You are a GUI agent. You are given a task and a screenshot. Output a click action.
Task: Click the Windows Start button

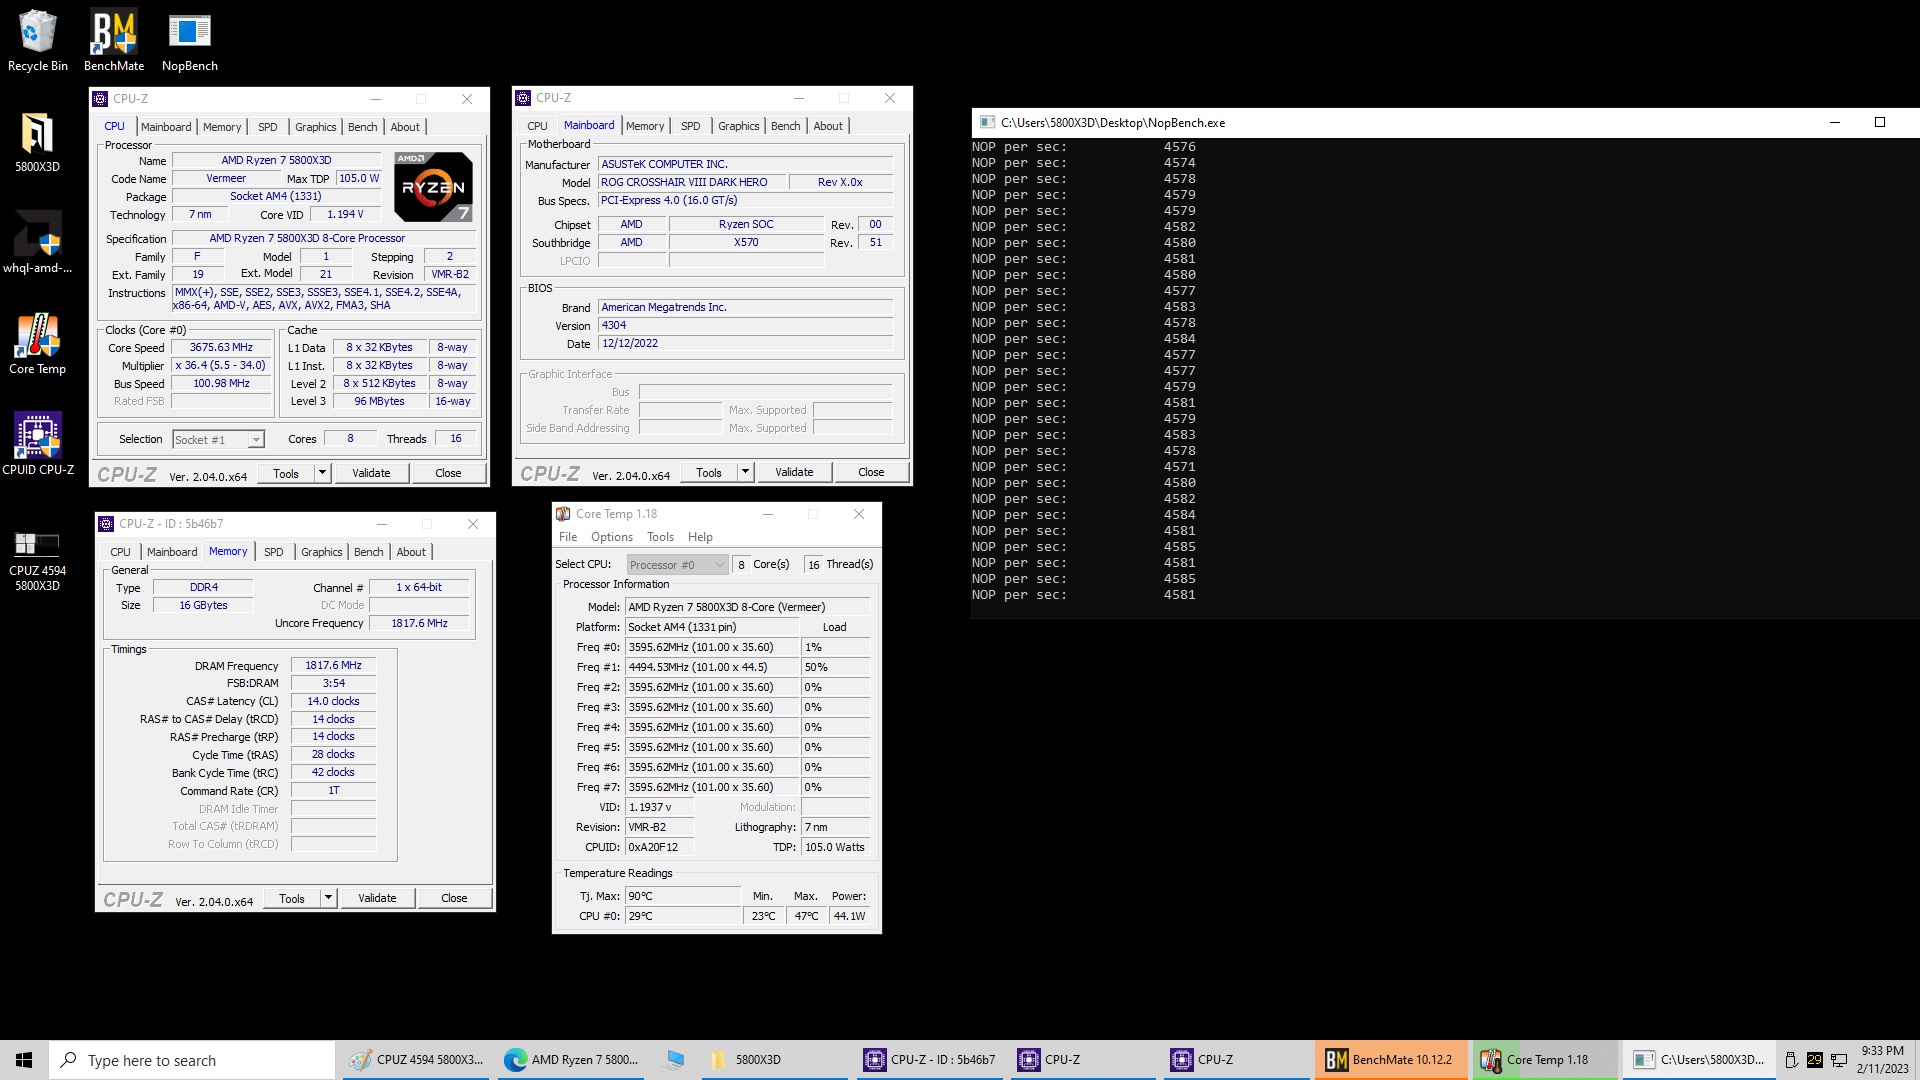coord(24,1060)
